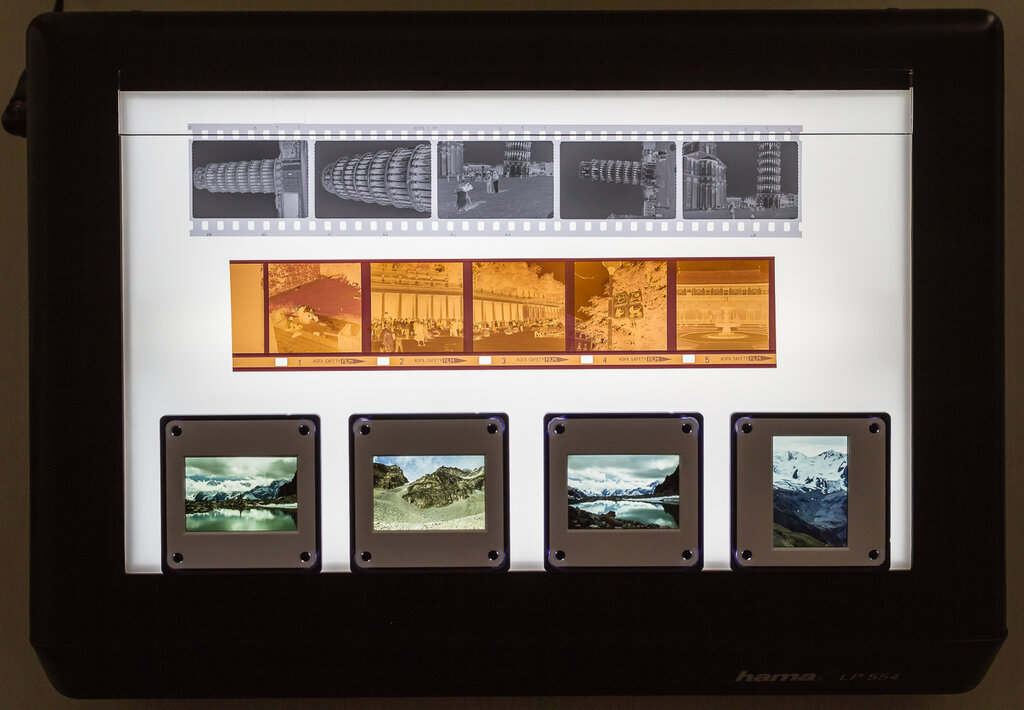Viewport: 1024px width, 710px height.
Task: Click the orange negative frame with fountain
Action: 722,306
